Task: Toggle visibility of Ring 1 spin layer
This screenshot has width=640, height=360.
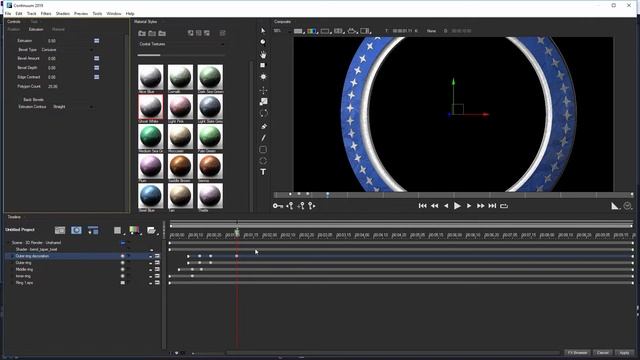Action: (x=122, y=282)
